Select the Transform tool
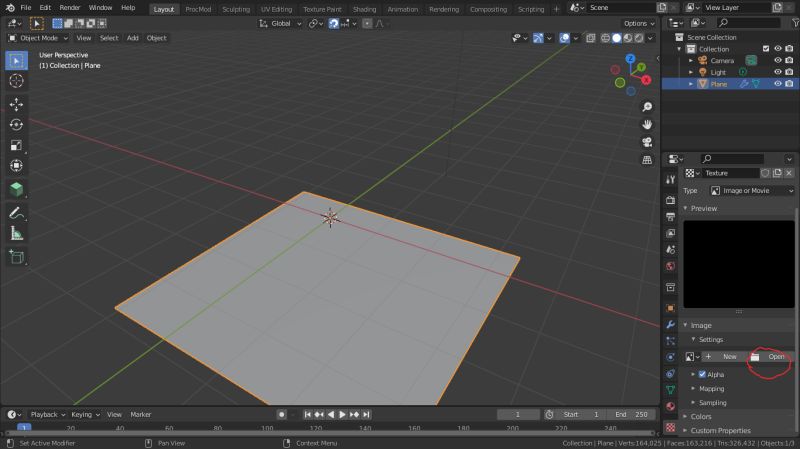 (16, 166)
